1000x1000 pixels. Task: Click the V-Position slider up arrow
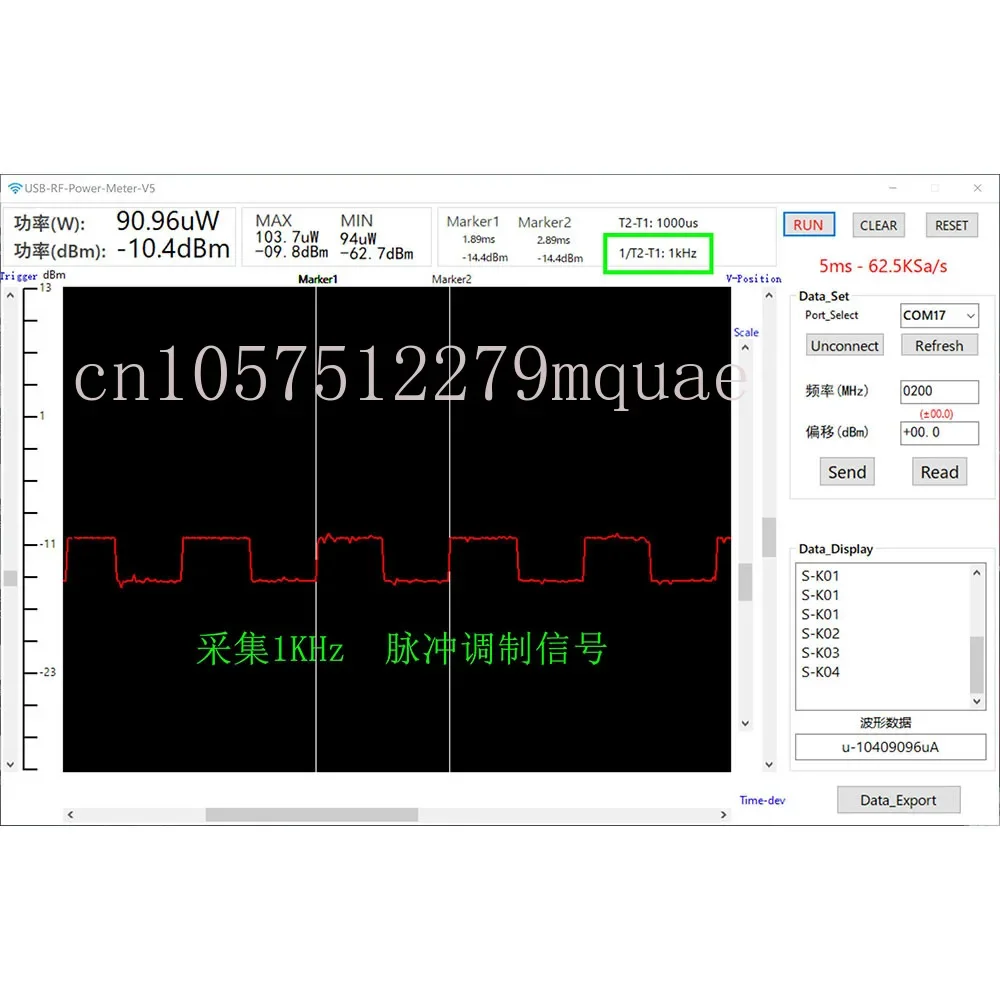coord(769,296)
